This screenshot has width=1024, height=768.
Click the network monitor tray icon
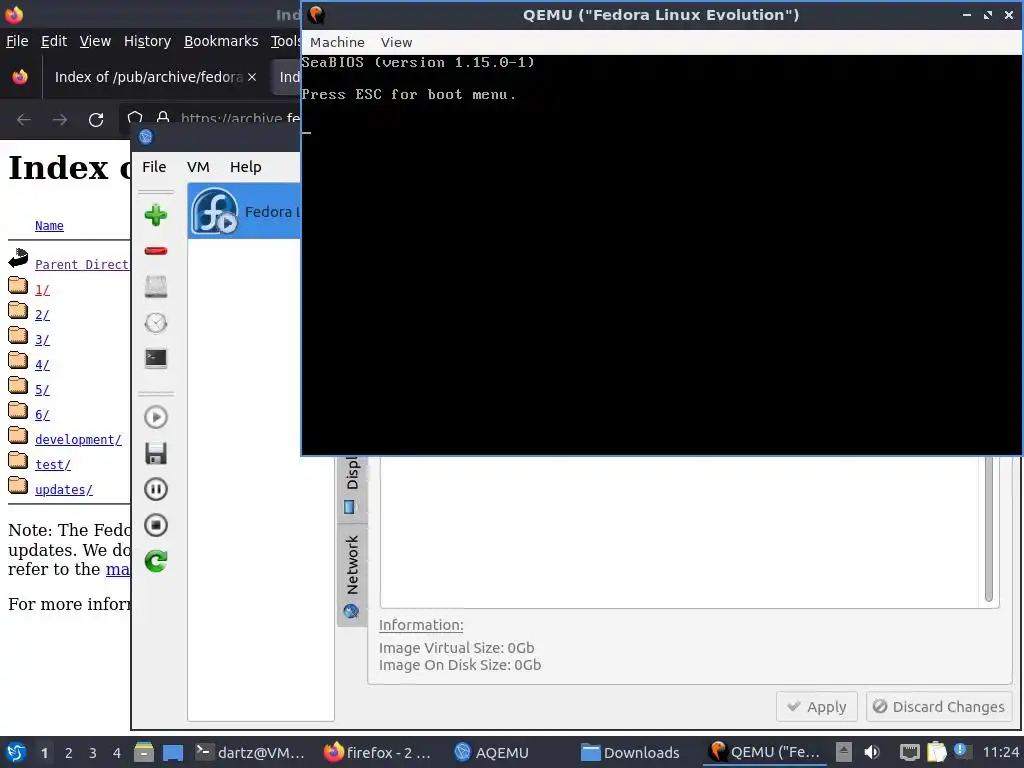909,752
